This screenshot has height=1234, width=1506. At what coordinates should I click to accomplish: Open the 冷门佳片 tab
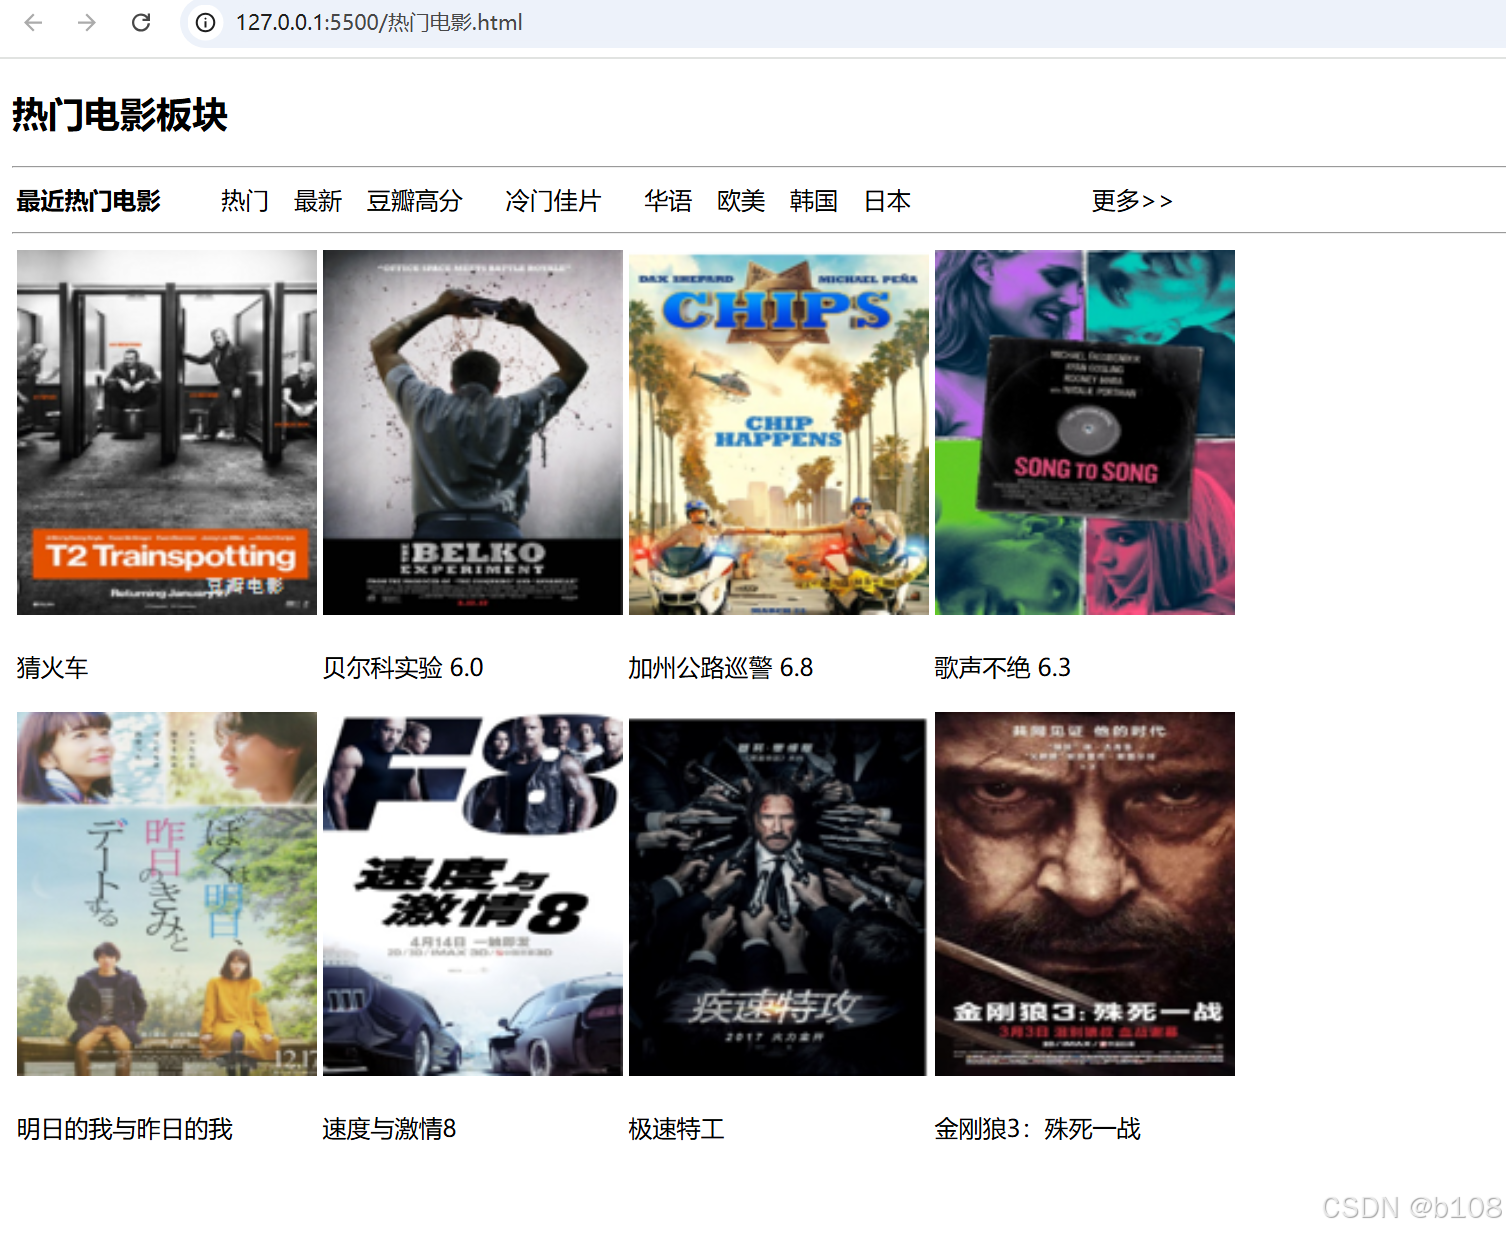click(x=553, y=201)
